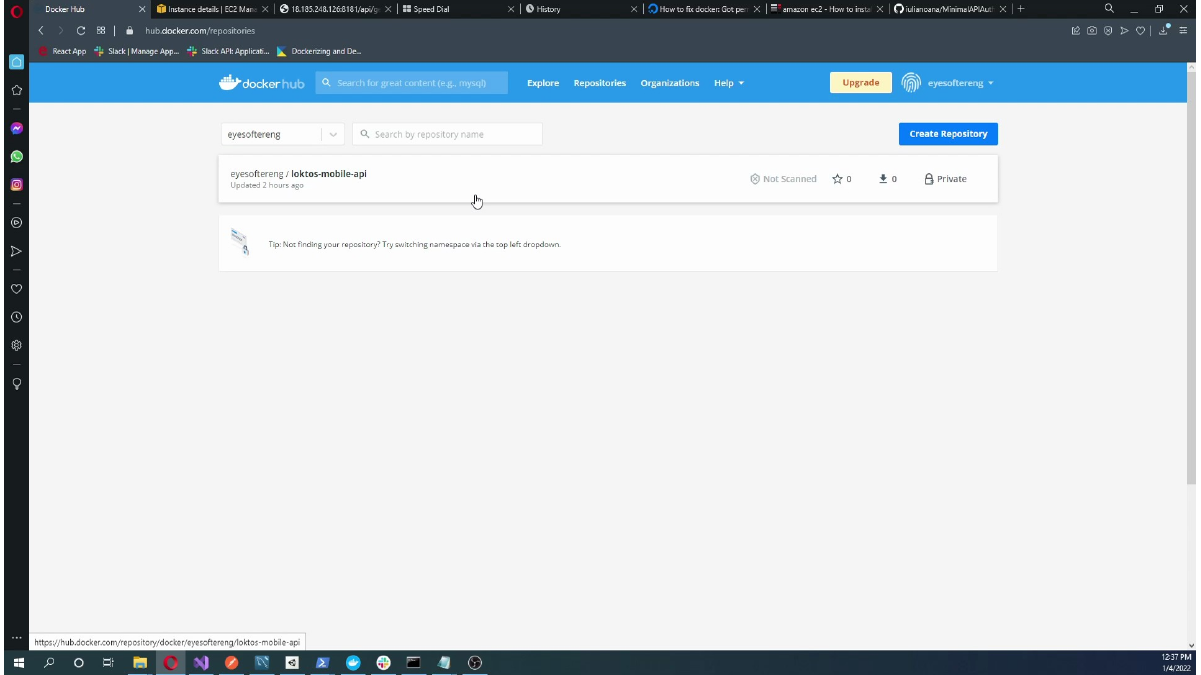Open the Opera sidebar player icon
Viewport: 1201px width, 675px height.
(16, 223)
